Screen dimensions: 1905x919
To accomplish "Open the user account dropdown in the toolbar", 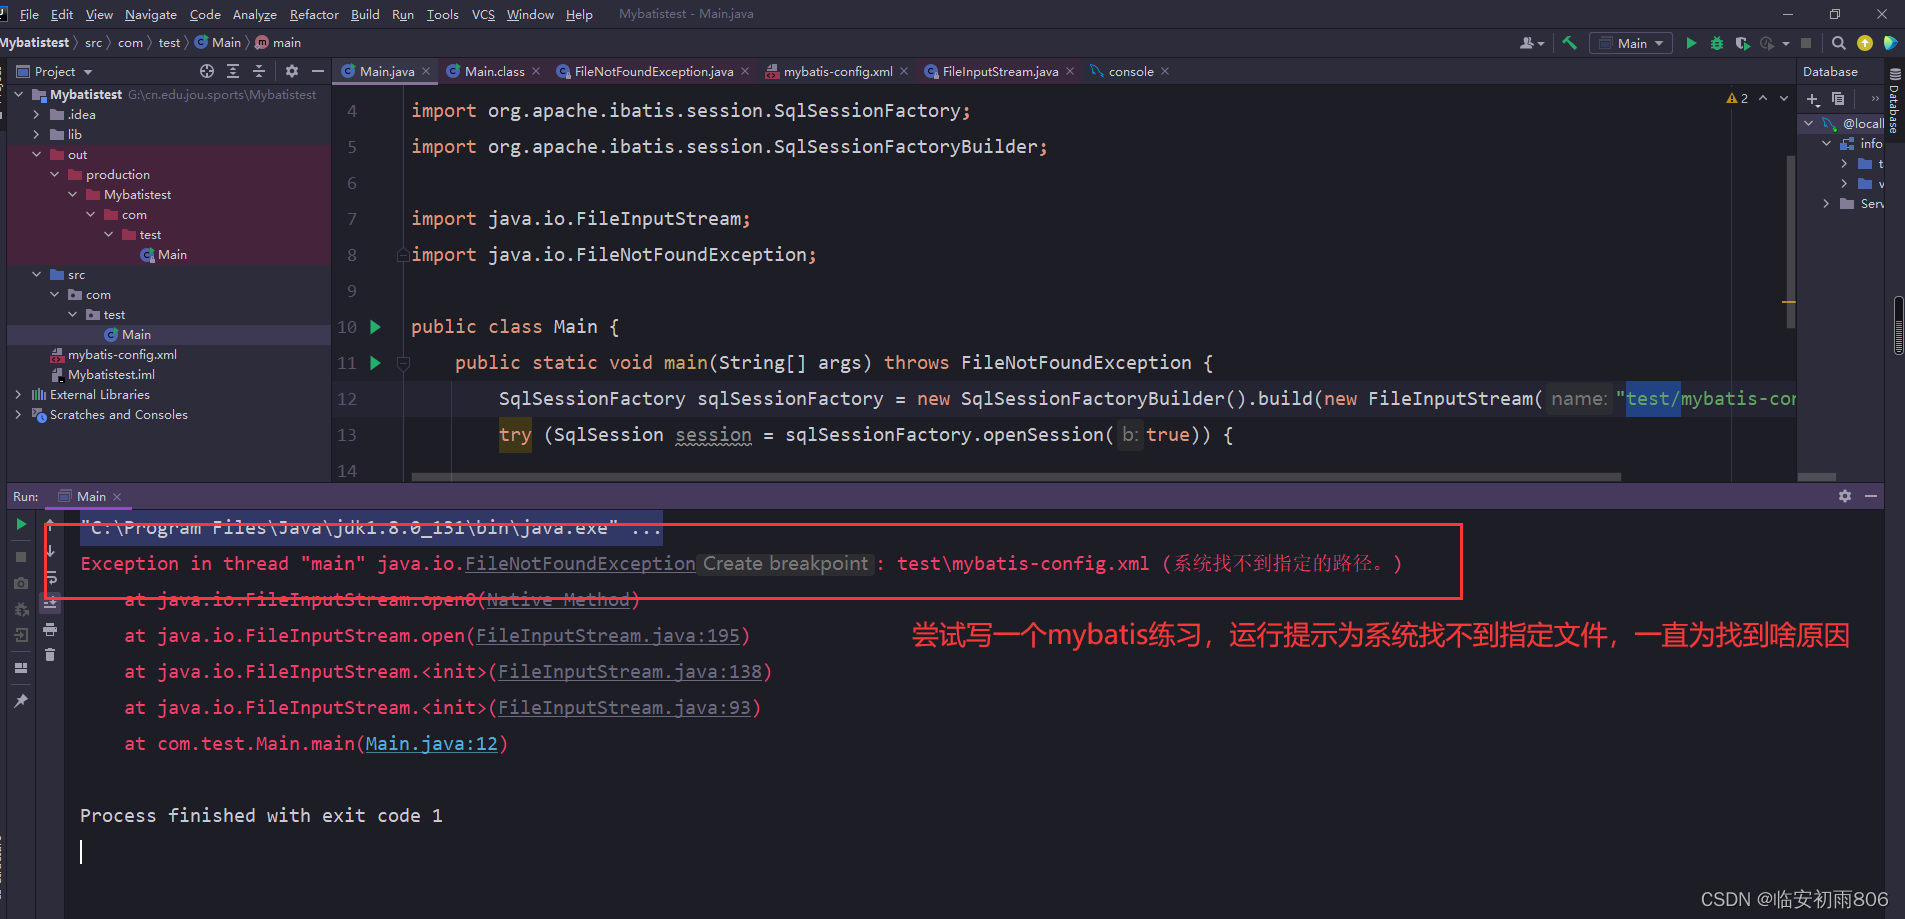I will (1531, 43).
